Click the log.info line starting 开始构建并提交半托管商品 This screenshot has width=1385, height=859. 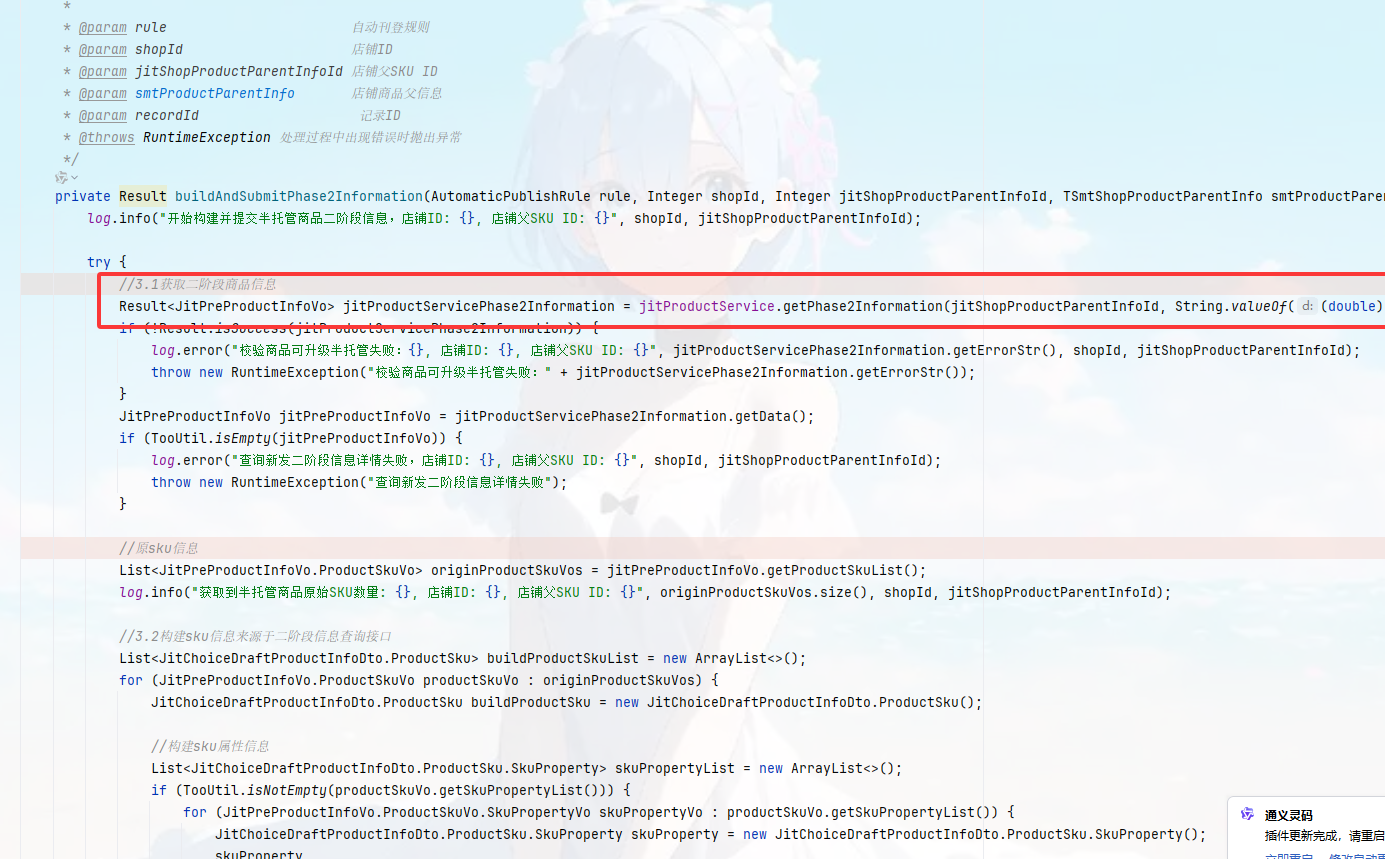[503, 219]
